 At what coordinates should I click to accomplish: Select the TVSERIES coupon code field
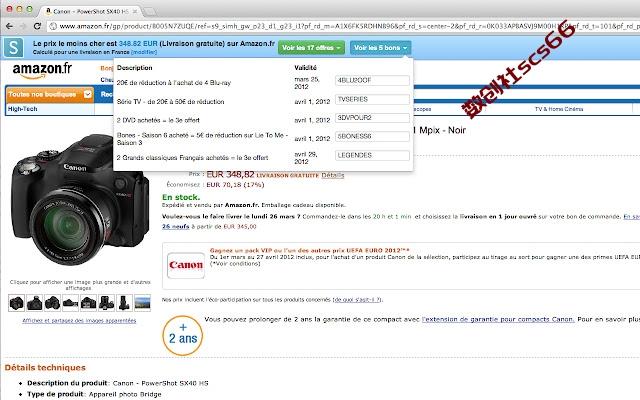click(x=372, y=99)
